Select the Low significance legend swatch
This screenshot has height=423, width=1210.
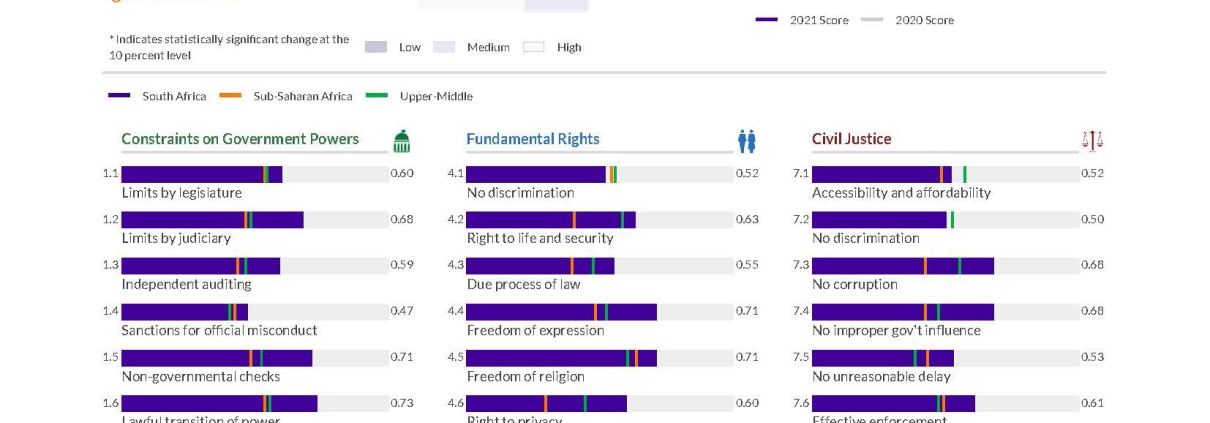point(376,47)
